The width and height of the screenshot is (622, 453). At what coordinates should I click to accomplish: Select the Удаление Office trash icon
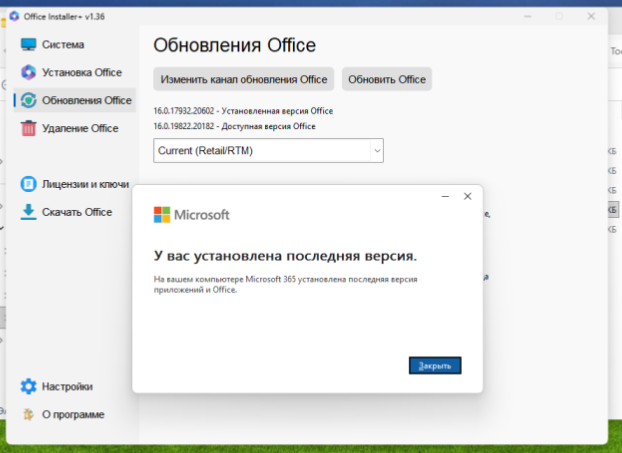pos(28,128)
